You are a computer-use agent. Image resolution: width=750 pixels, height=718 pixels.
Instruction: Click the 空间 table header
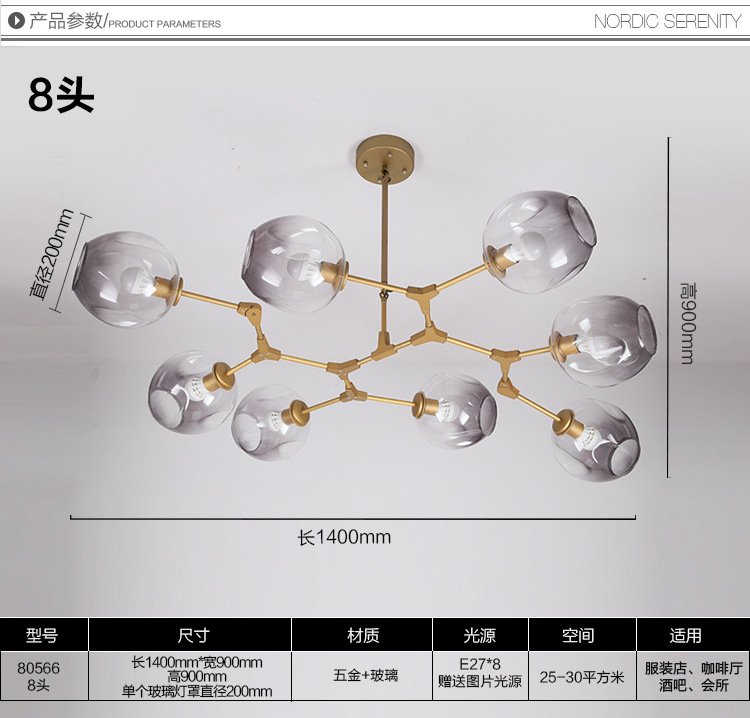[583, 635]
